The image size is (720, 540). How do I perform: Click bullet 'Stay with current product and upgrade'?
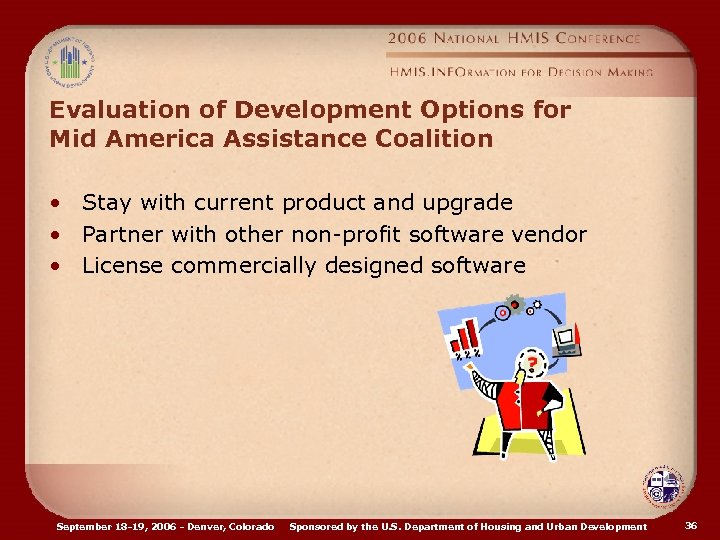pyautogui.click(x=297, y=203)
